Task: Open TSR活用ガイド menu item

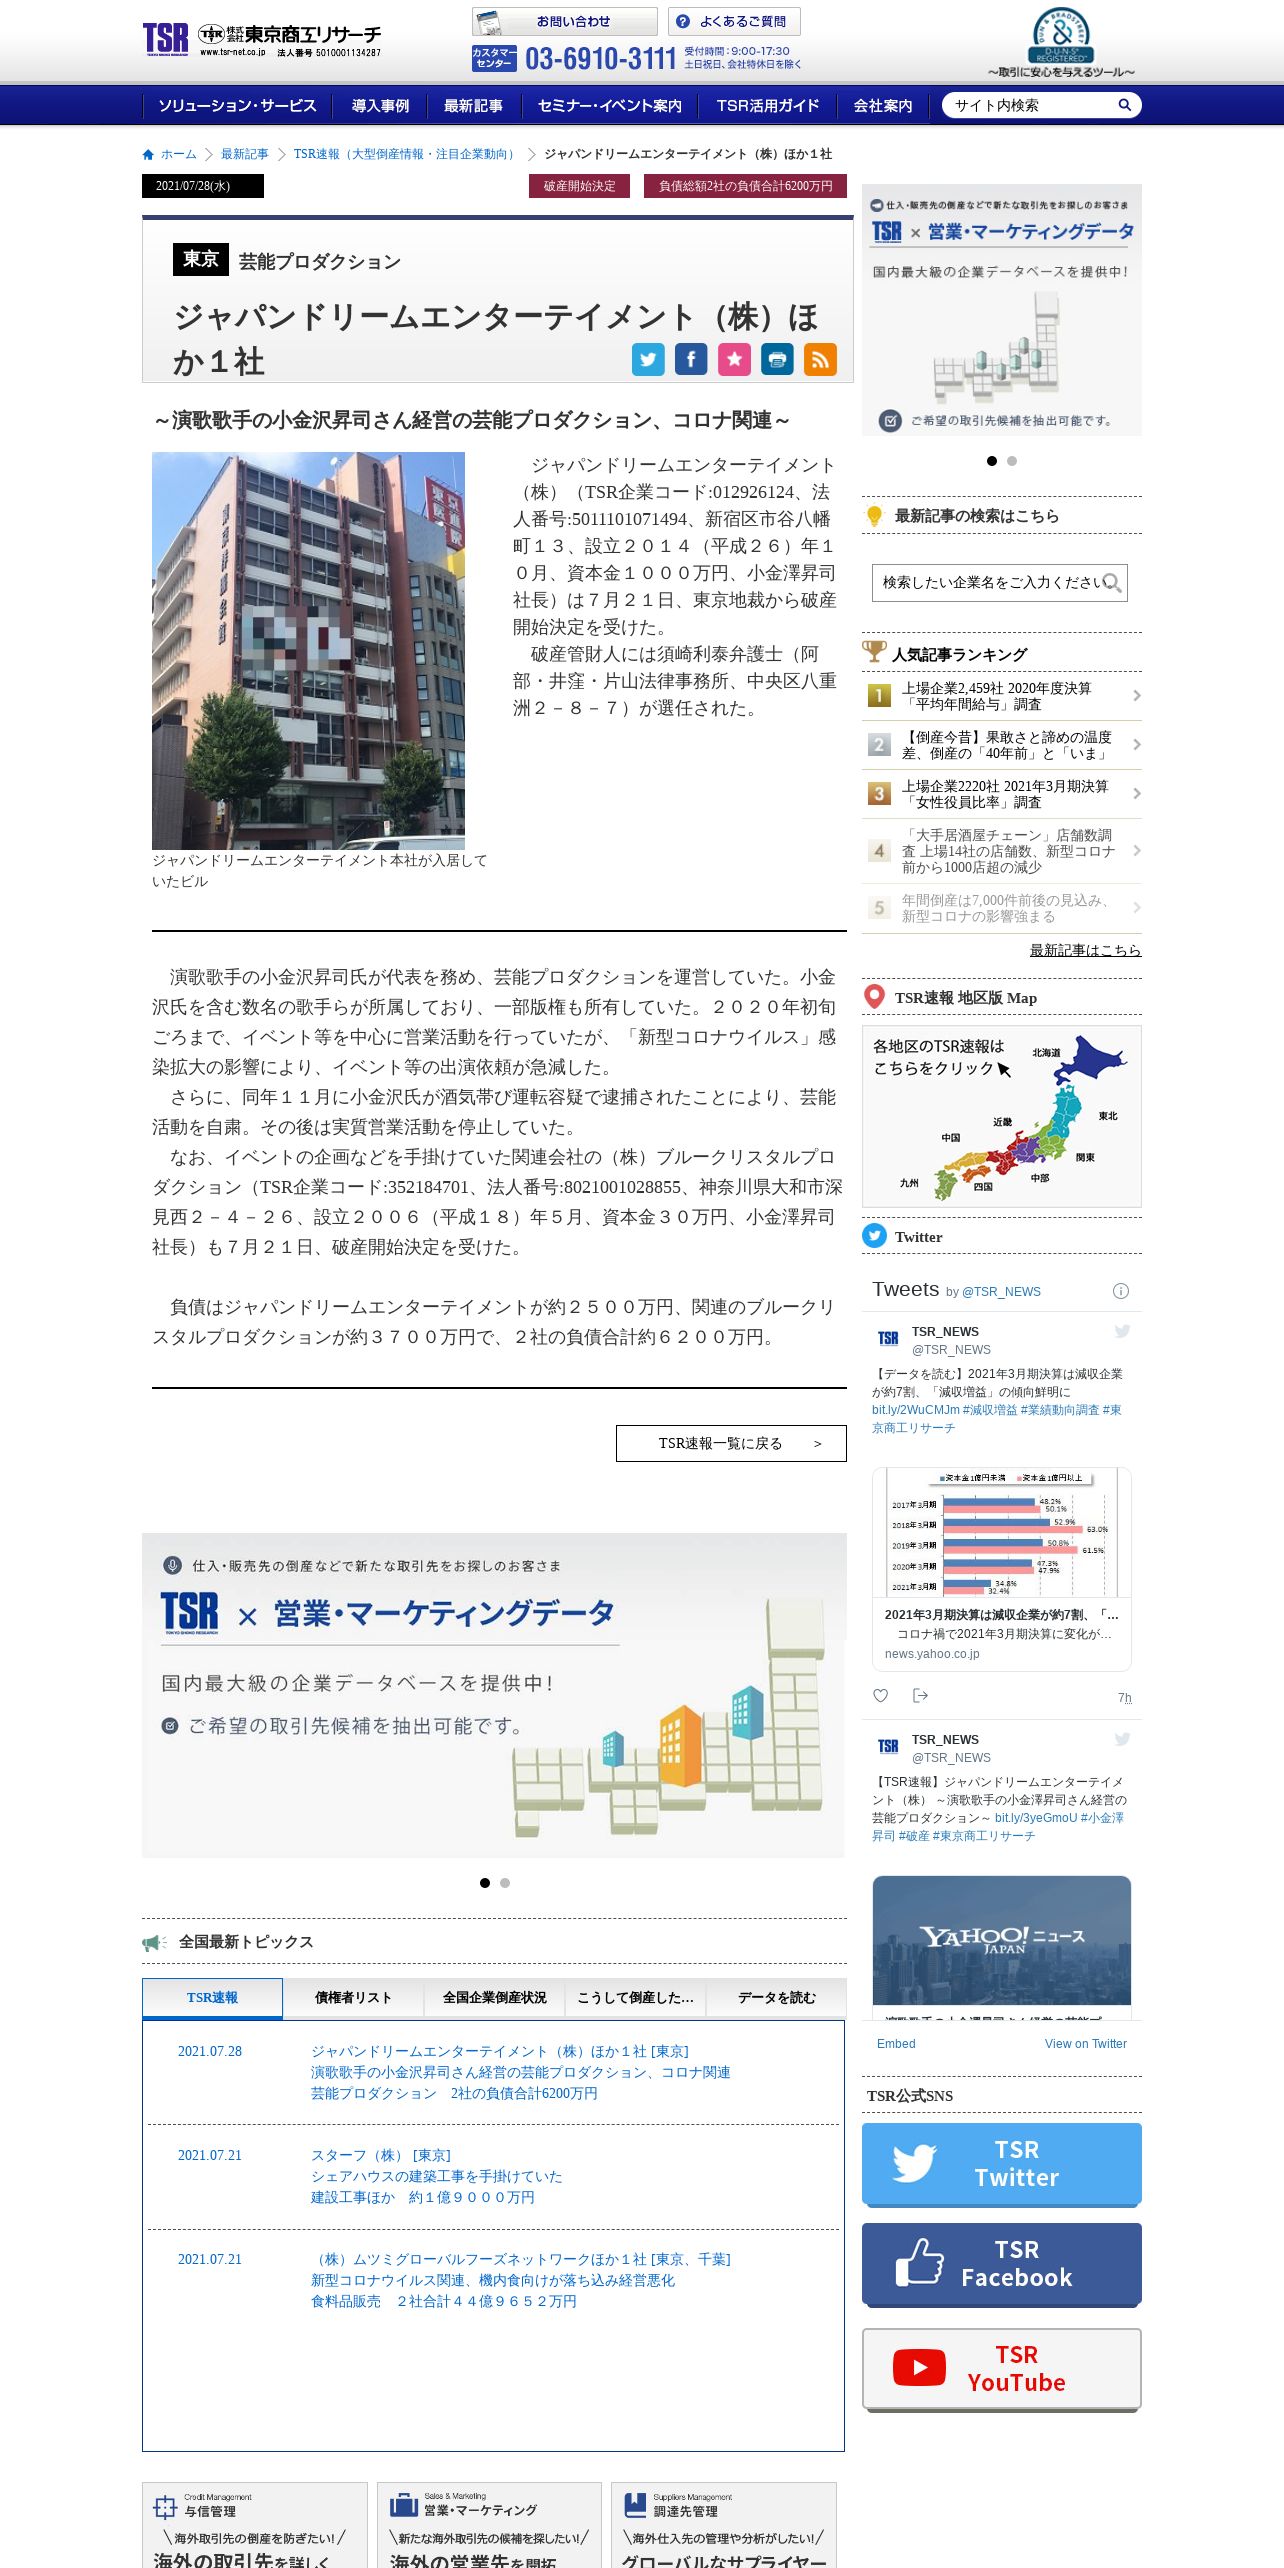Action: pyautogui.click(x=768, y=105)
